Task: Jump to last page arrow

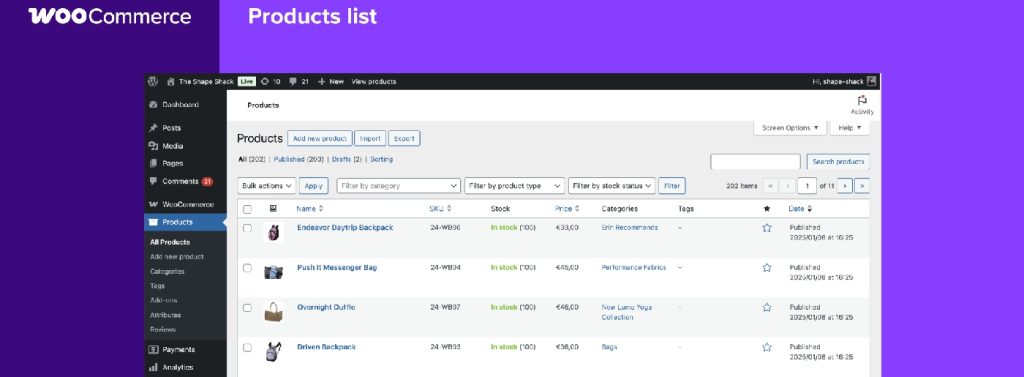Action: 862,186
